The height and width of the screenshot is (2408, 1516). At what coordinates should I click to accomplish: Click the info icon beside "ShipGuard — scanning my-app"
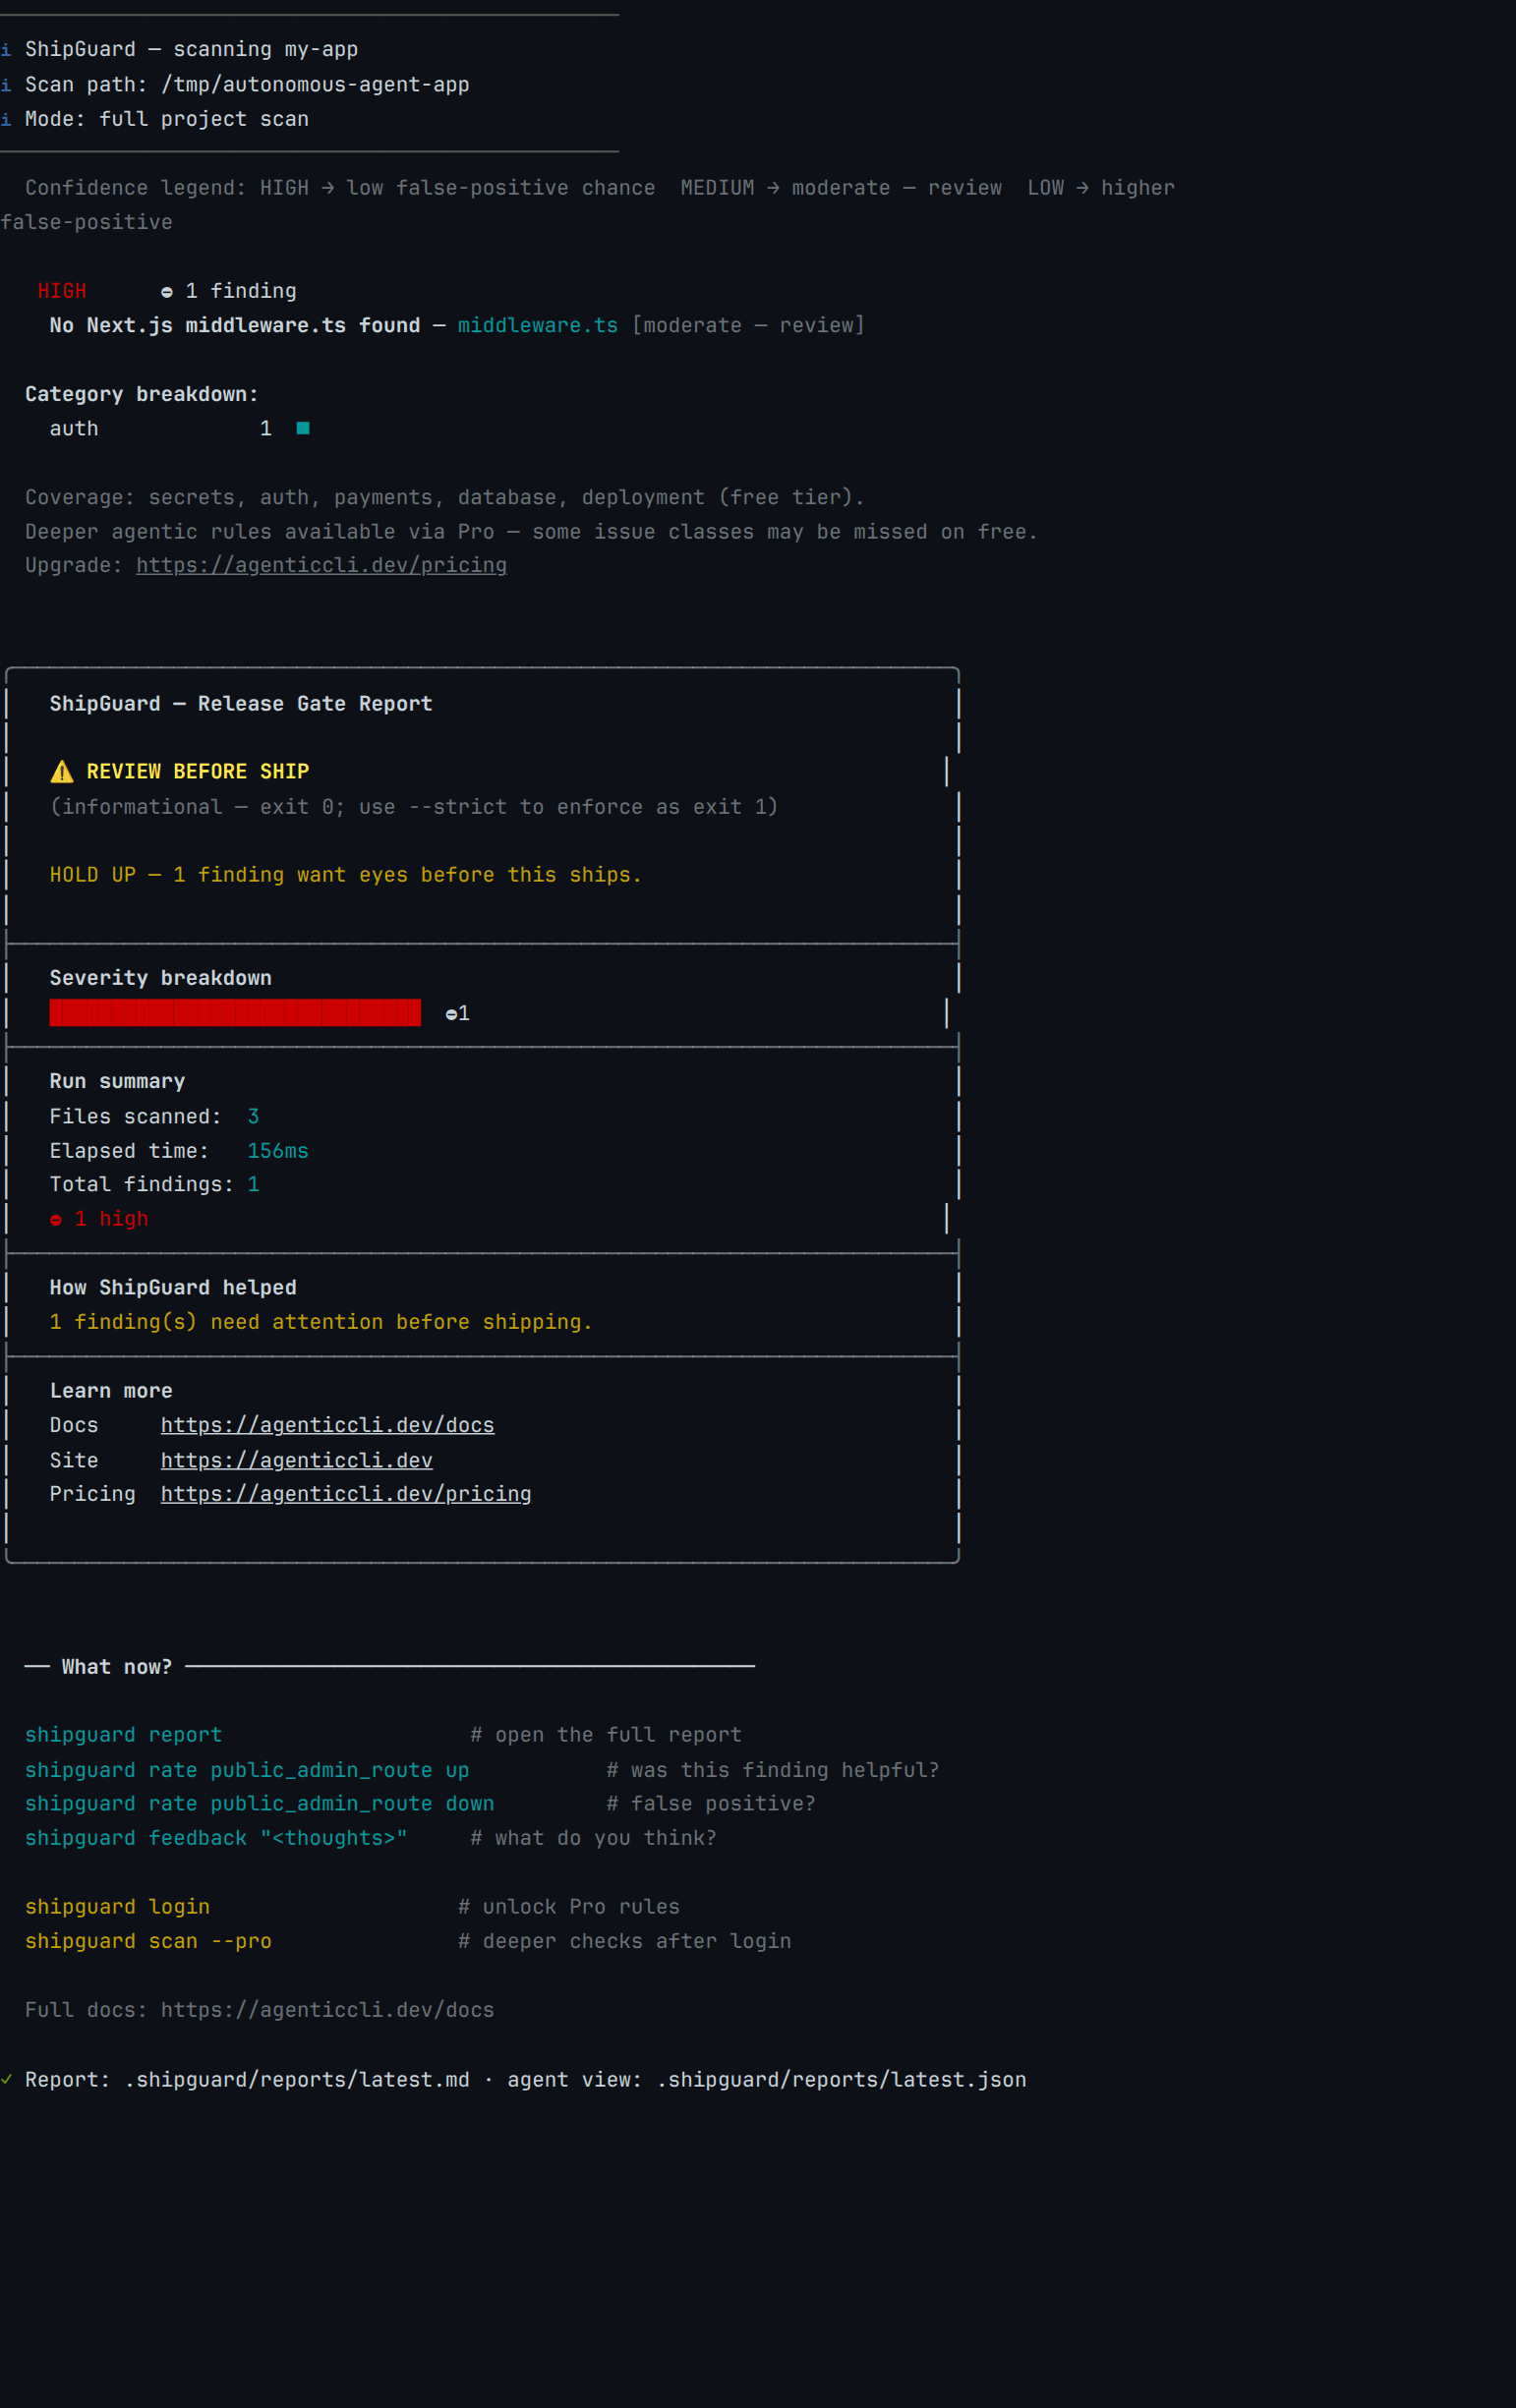[x=6, y=50]
